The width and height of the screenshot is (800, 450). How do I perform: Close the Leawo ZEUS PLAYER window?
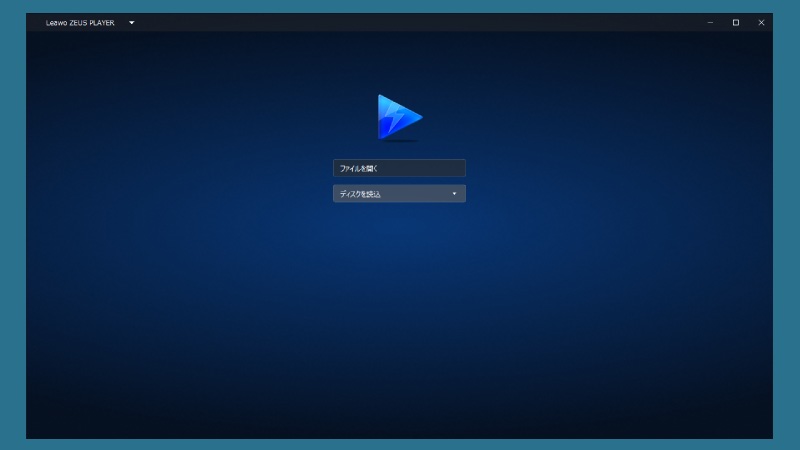(x=761, y=22)
